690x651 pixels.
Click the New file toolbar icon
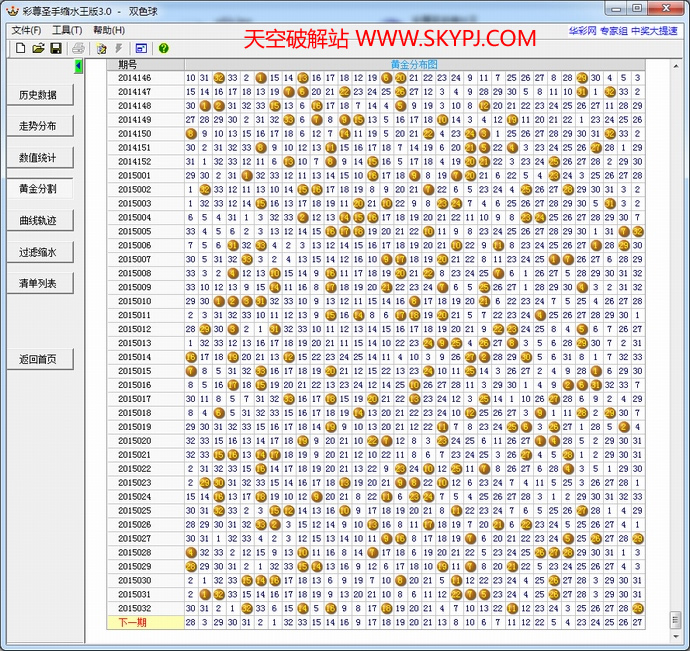19,48
